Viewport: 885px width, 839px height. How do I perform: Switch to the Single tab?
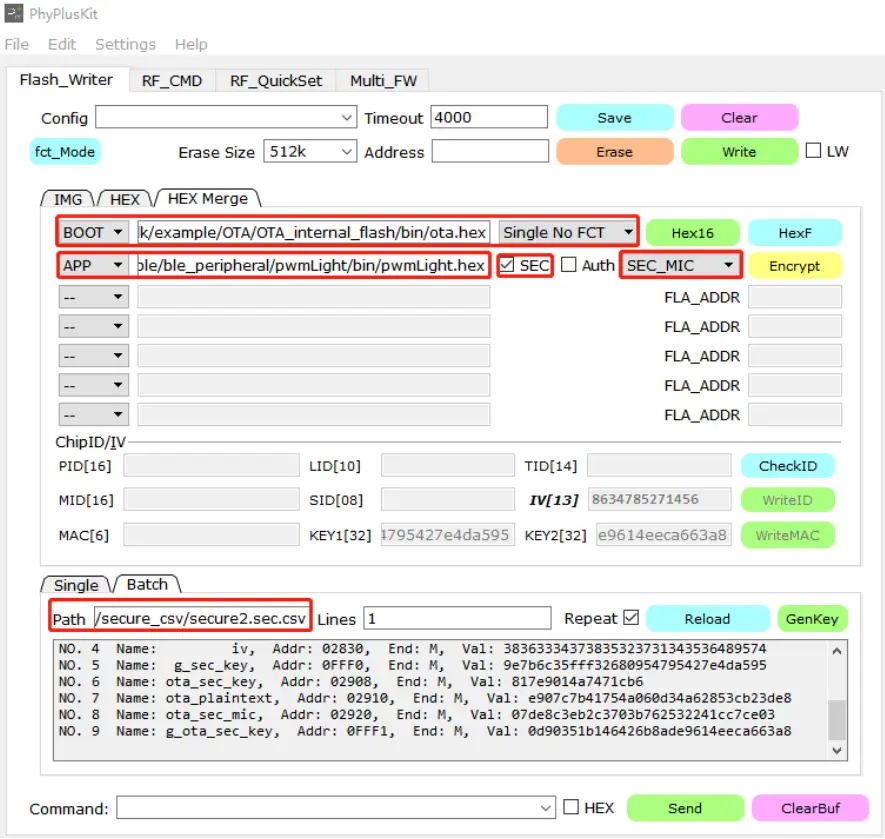[75, 585]
